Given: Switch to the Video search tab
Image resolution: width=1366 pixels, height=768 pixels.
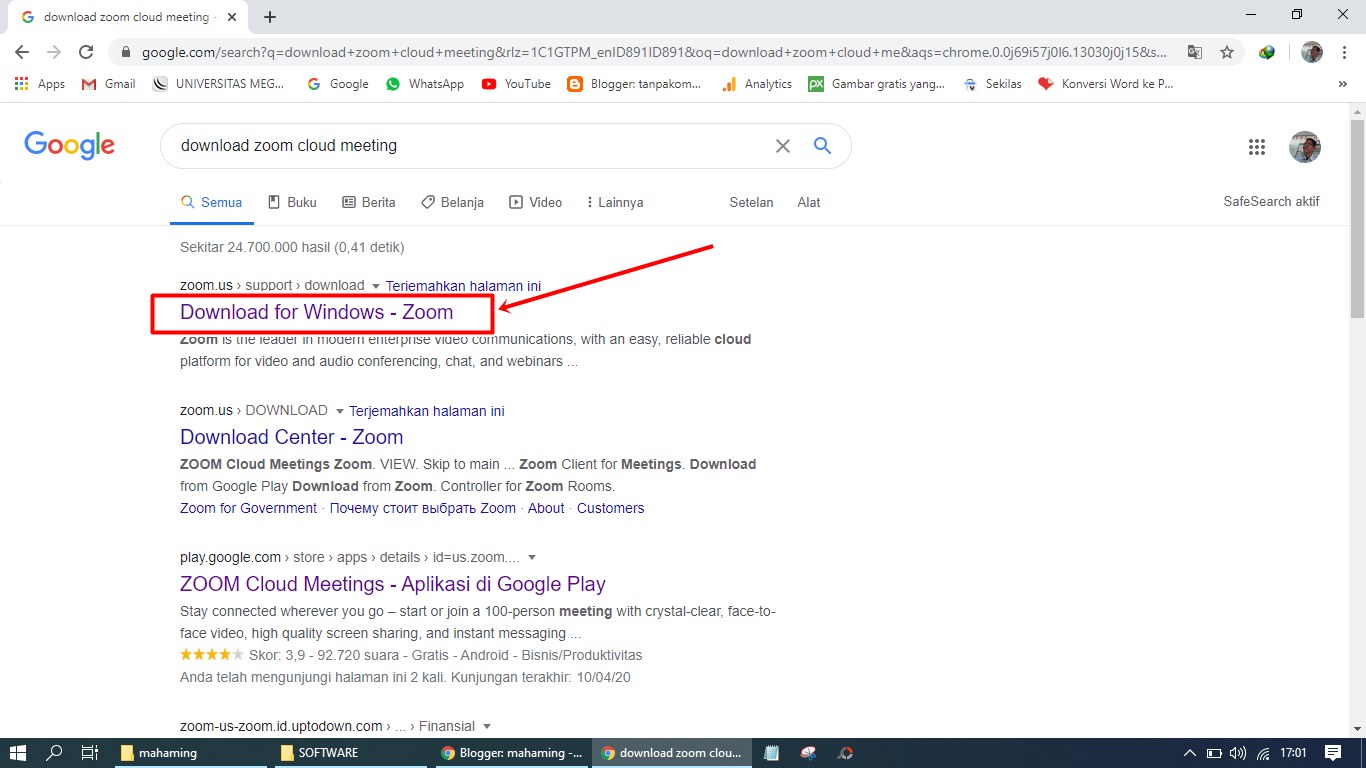Looking at the screenshot, I should pyautogui.click(x=536, y=202).
